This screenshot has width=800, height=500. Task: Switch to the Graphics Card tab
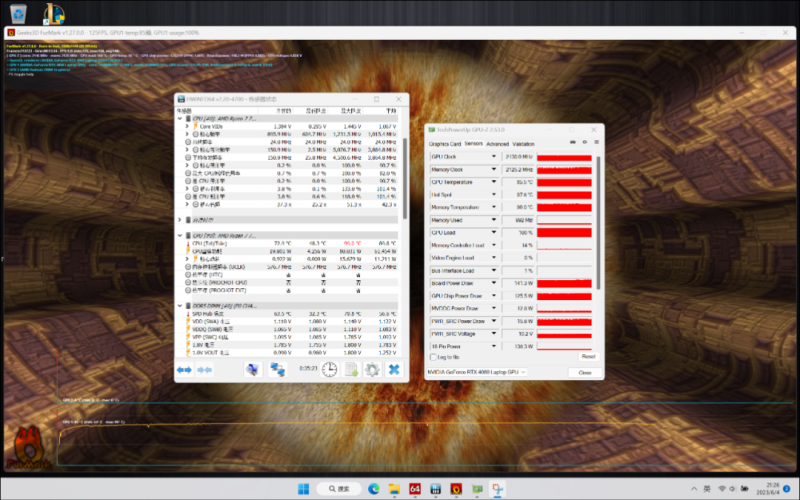tap(444, 143)
